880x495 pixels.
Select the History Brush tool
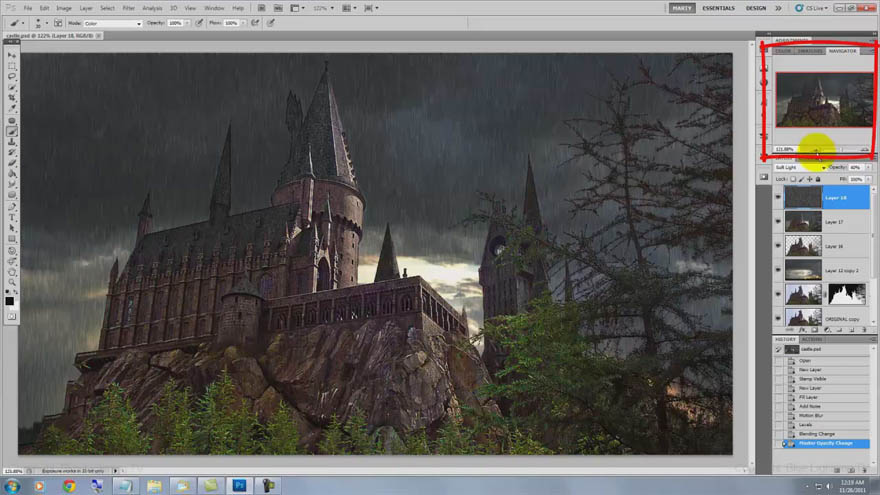pos(12,153)
